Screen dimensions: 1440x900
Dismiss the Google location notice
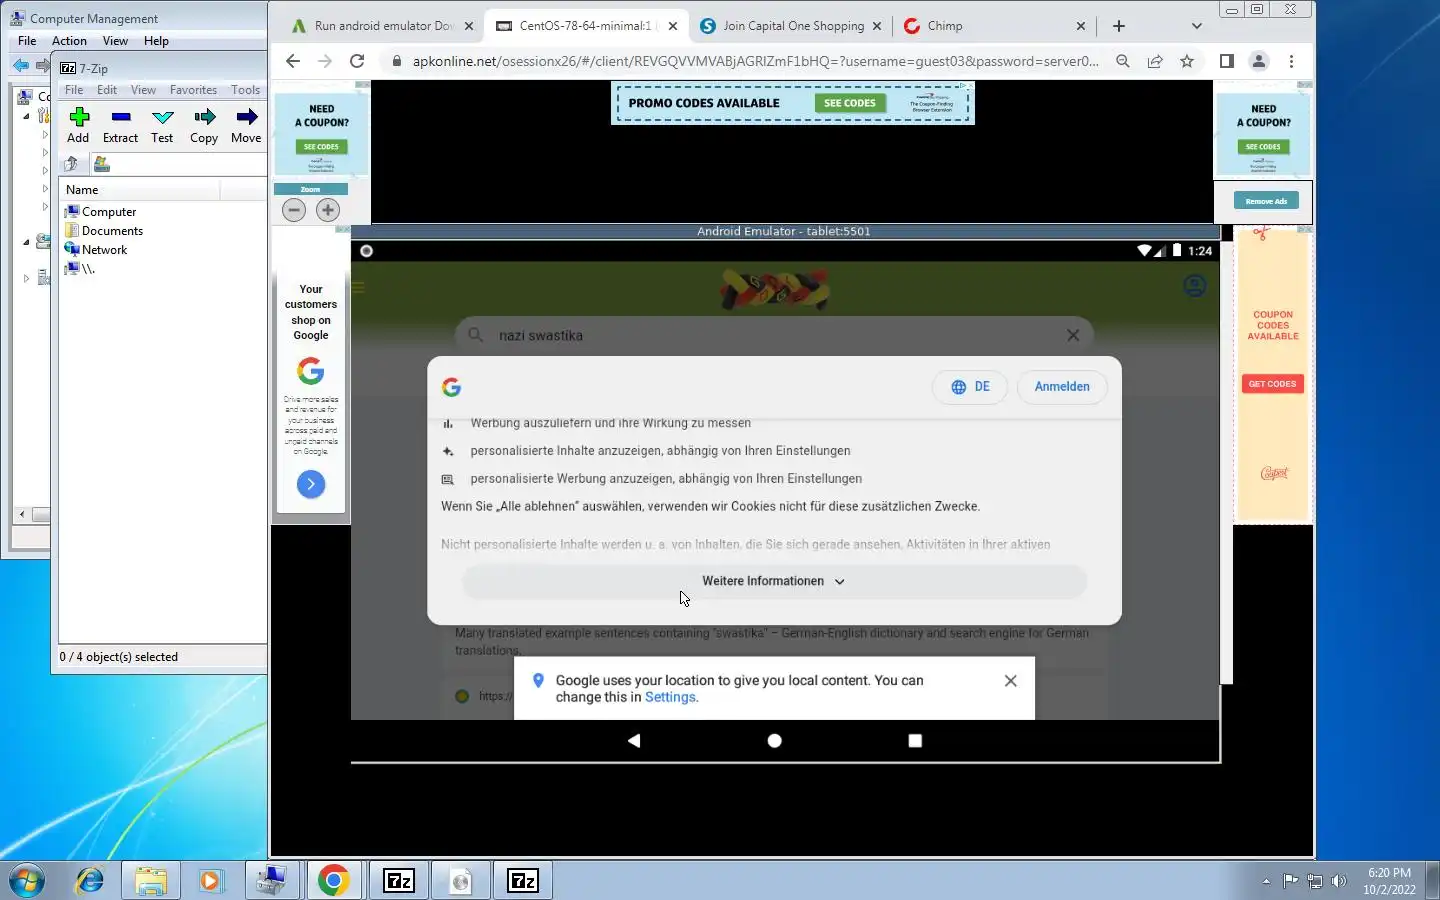pos(1011,681)
